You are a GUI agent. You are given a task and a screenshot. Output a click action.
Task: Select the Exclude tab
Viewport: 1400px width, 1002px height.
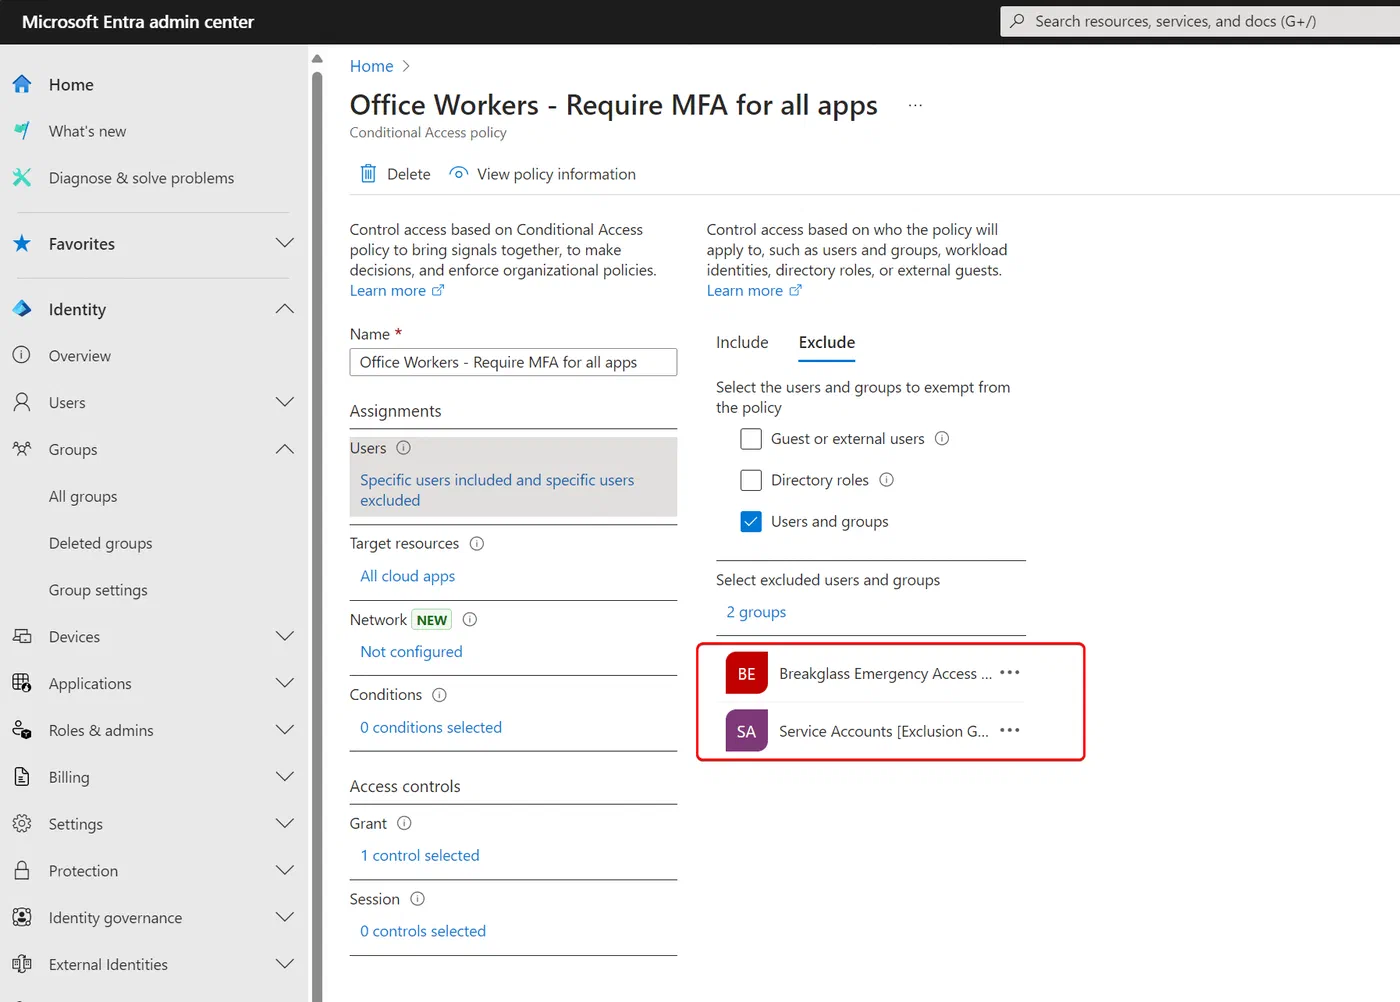[827, 342]
